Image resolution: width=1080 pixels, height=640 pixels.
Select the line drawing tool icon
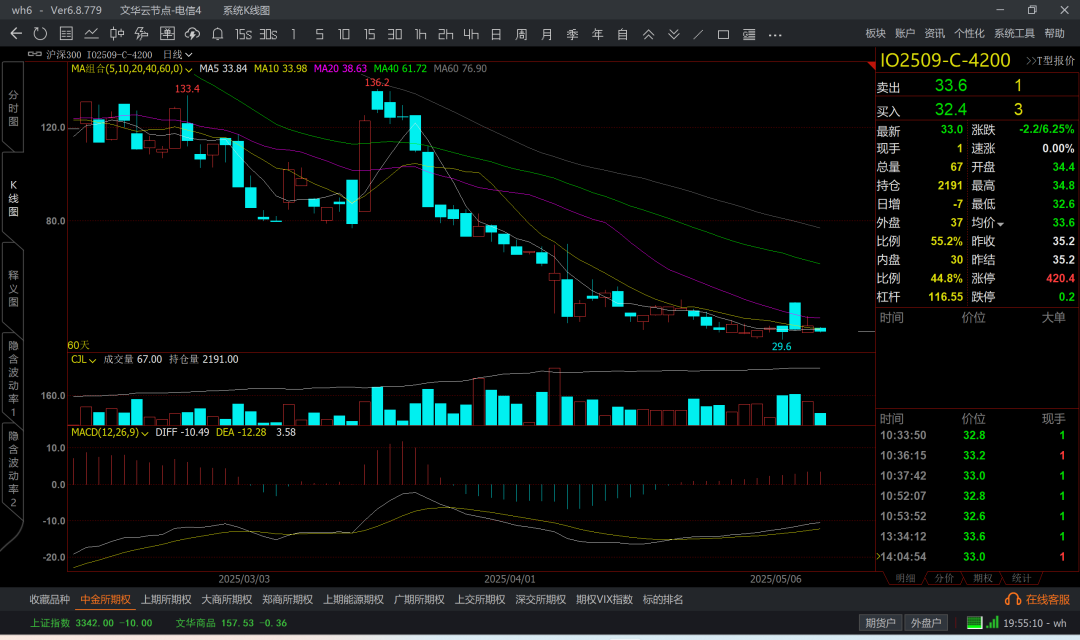click(x=698, y=34)
